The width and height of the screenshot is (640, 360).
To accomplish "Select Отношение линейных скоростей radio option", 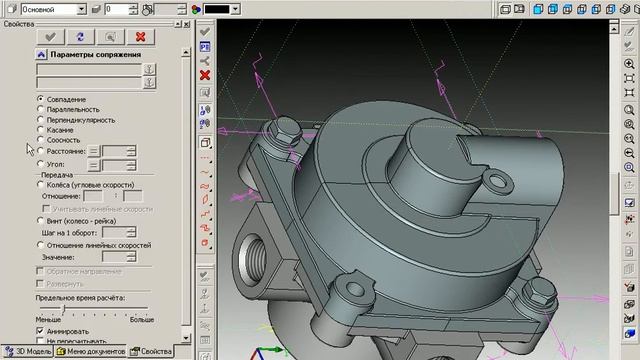I will click(40, 245).
